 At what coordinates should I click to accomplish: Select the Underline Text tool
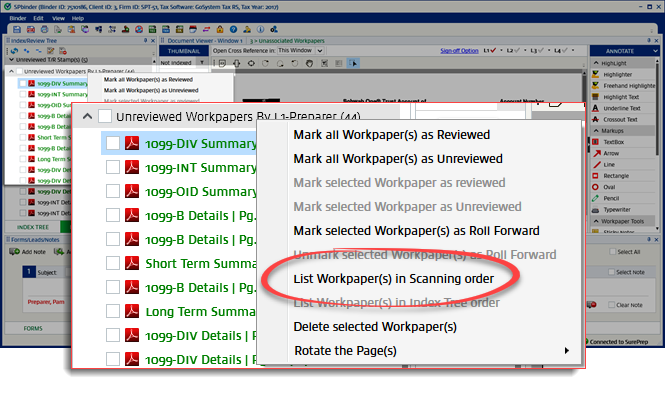[x=623, y=108]
